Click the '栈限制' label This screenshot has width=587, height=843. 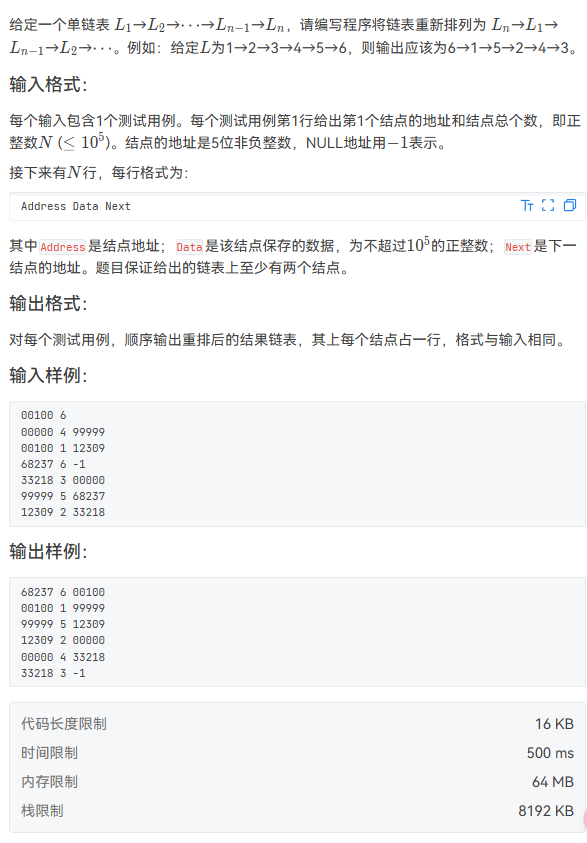[42, 811]
